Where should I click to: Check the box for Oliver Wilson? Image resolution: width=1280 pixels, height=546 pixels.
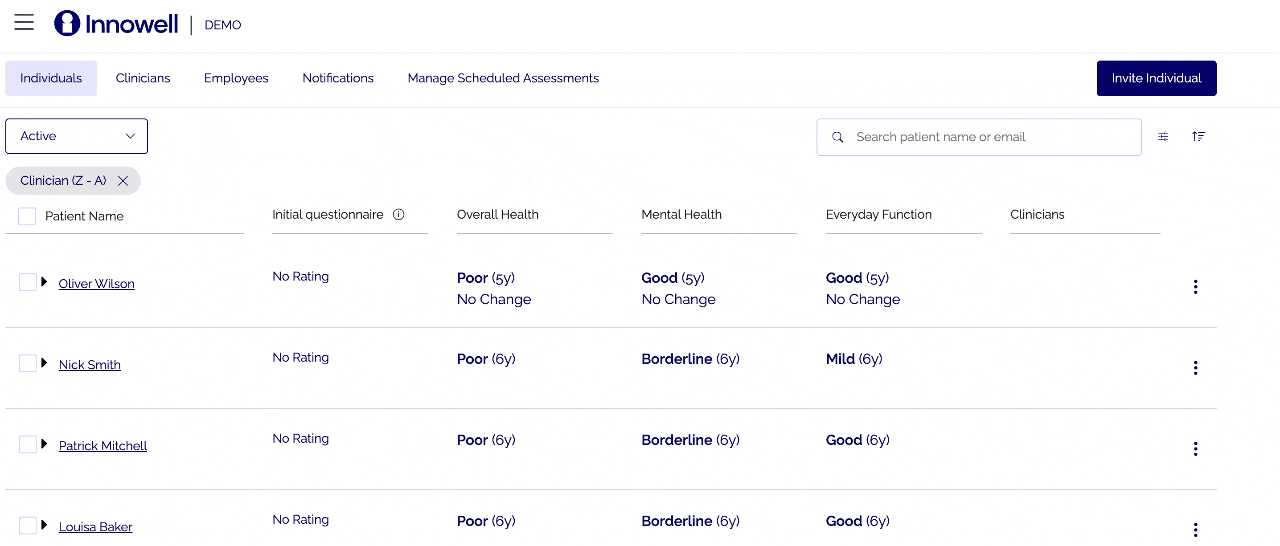[x=27, y=283]
